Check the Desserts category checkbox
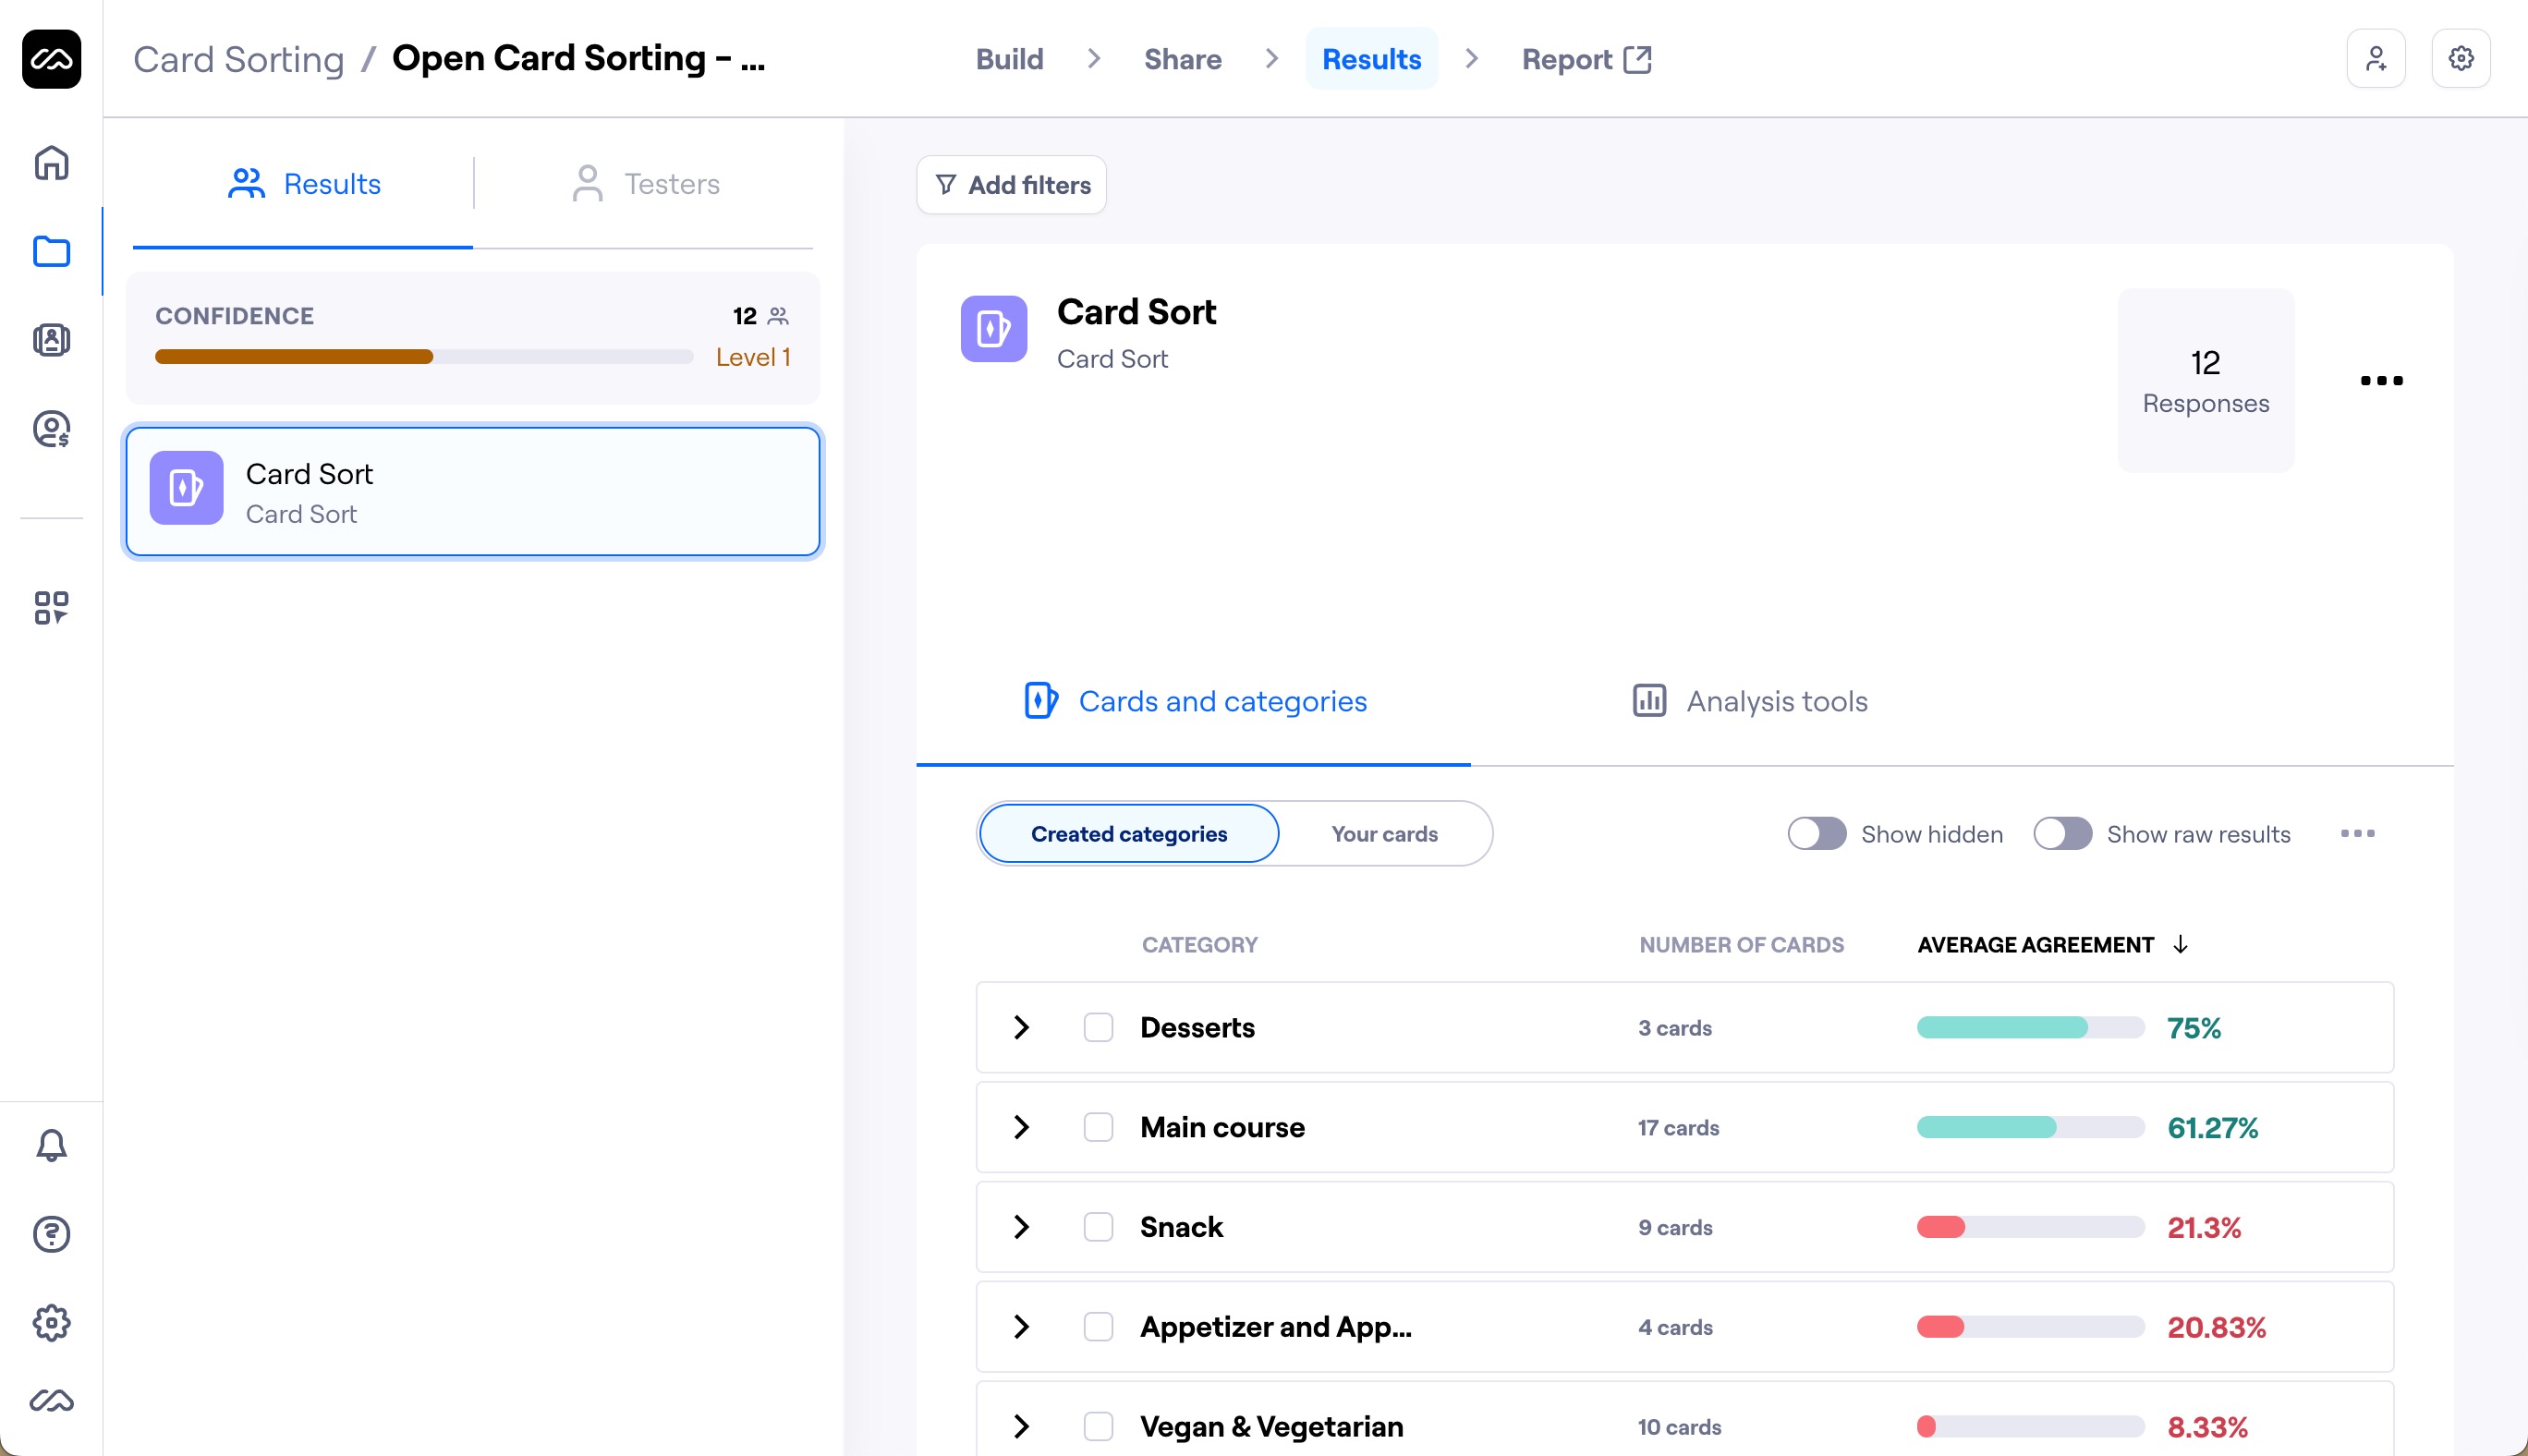The image size is (2528, 1456). tap(1098, 1027)
